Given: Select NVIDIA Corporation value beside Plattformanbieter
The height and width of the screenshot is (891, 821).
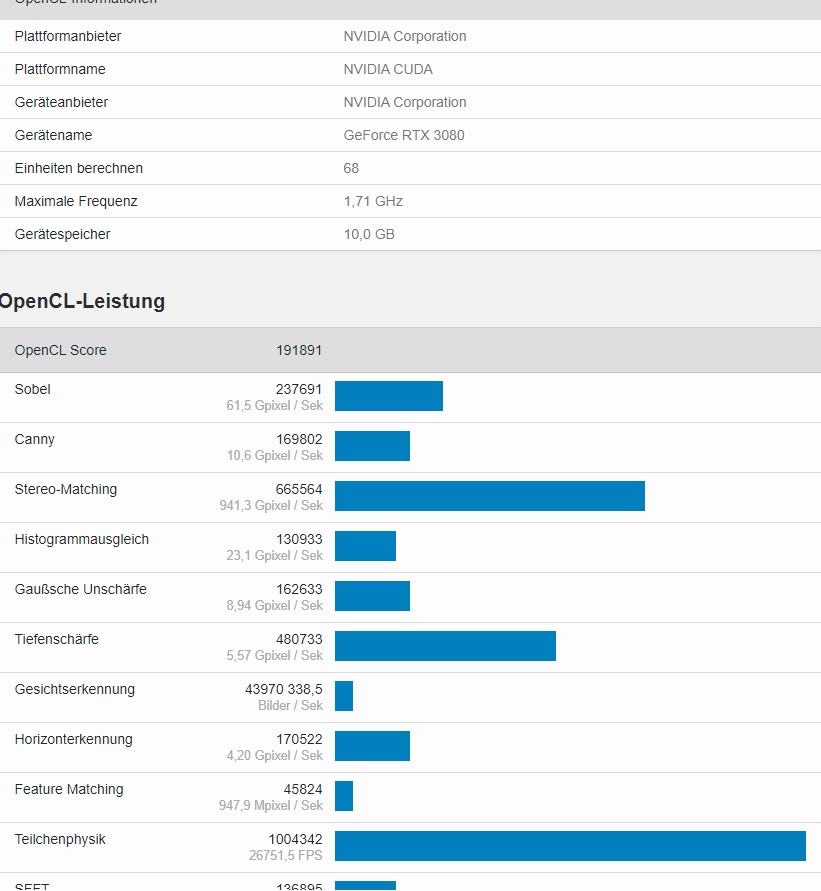Looking at the screenshot, I should [x=405, y=36].
